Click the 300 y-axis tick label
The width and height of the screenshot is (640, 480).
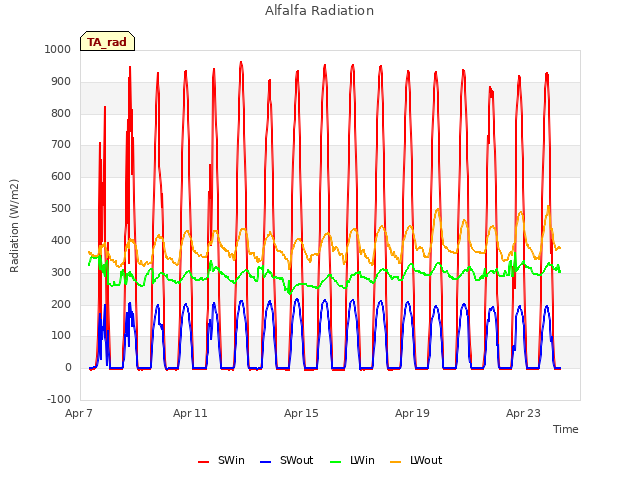click(x=61, y=272)
